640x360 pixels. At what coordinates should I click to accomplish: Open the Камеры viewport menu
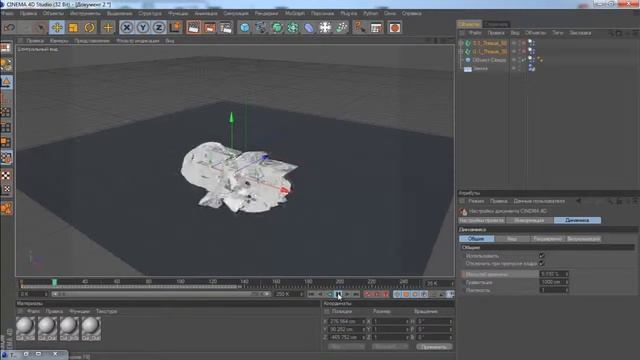[59, 41]
